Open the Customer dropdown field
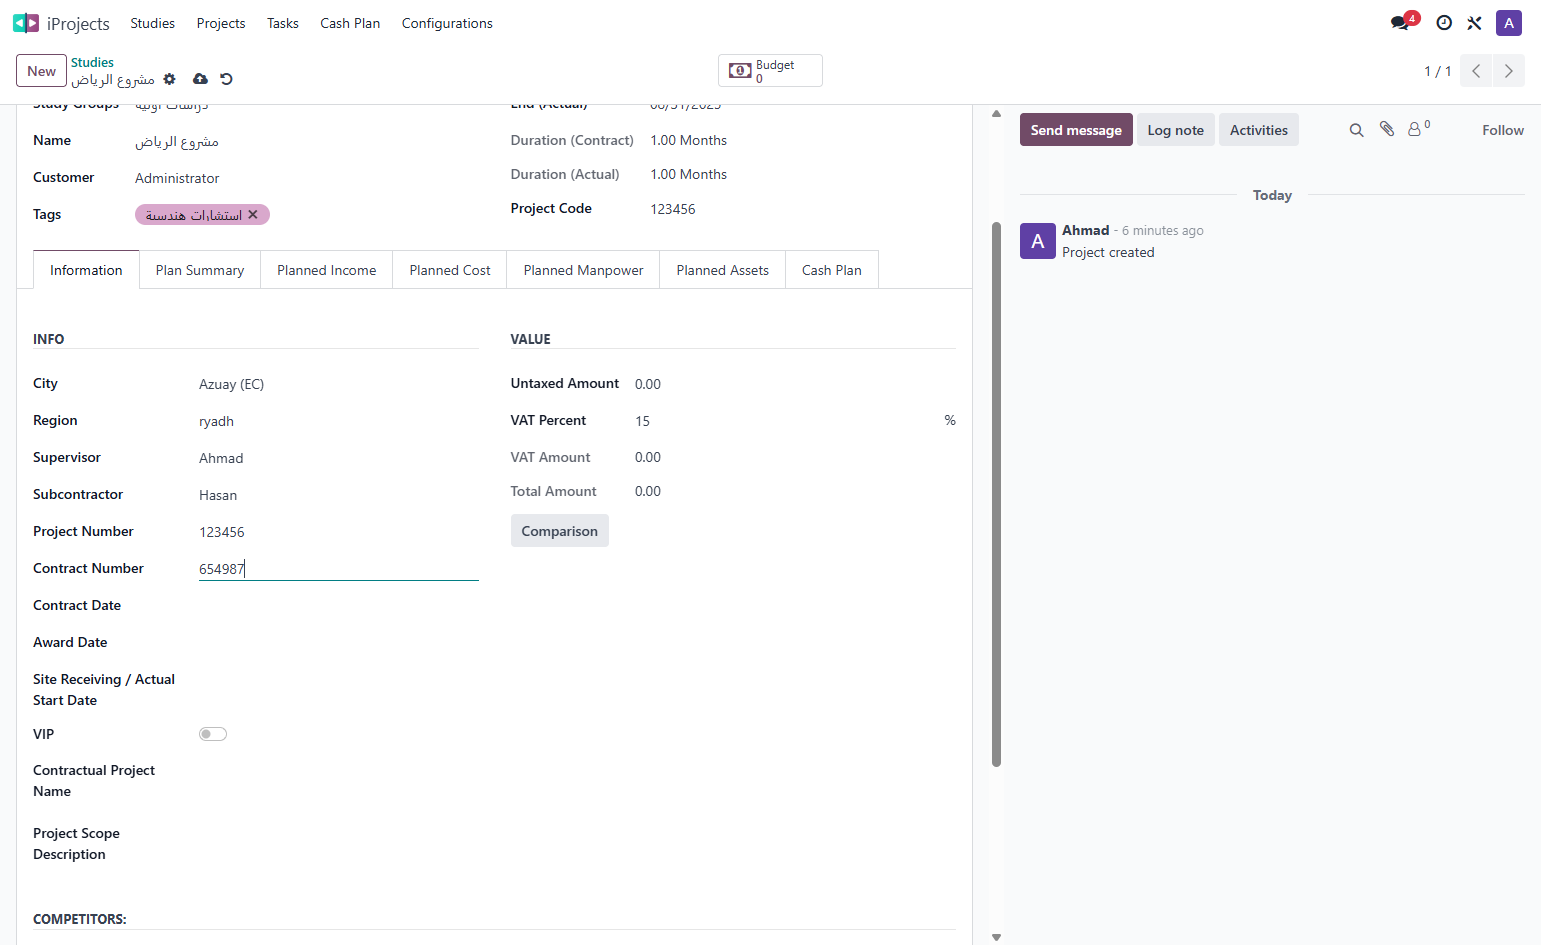This screenshot has height=945, width=1541. 307,178
